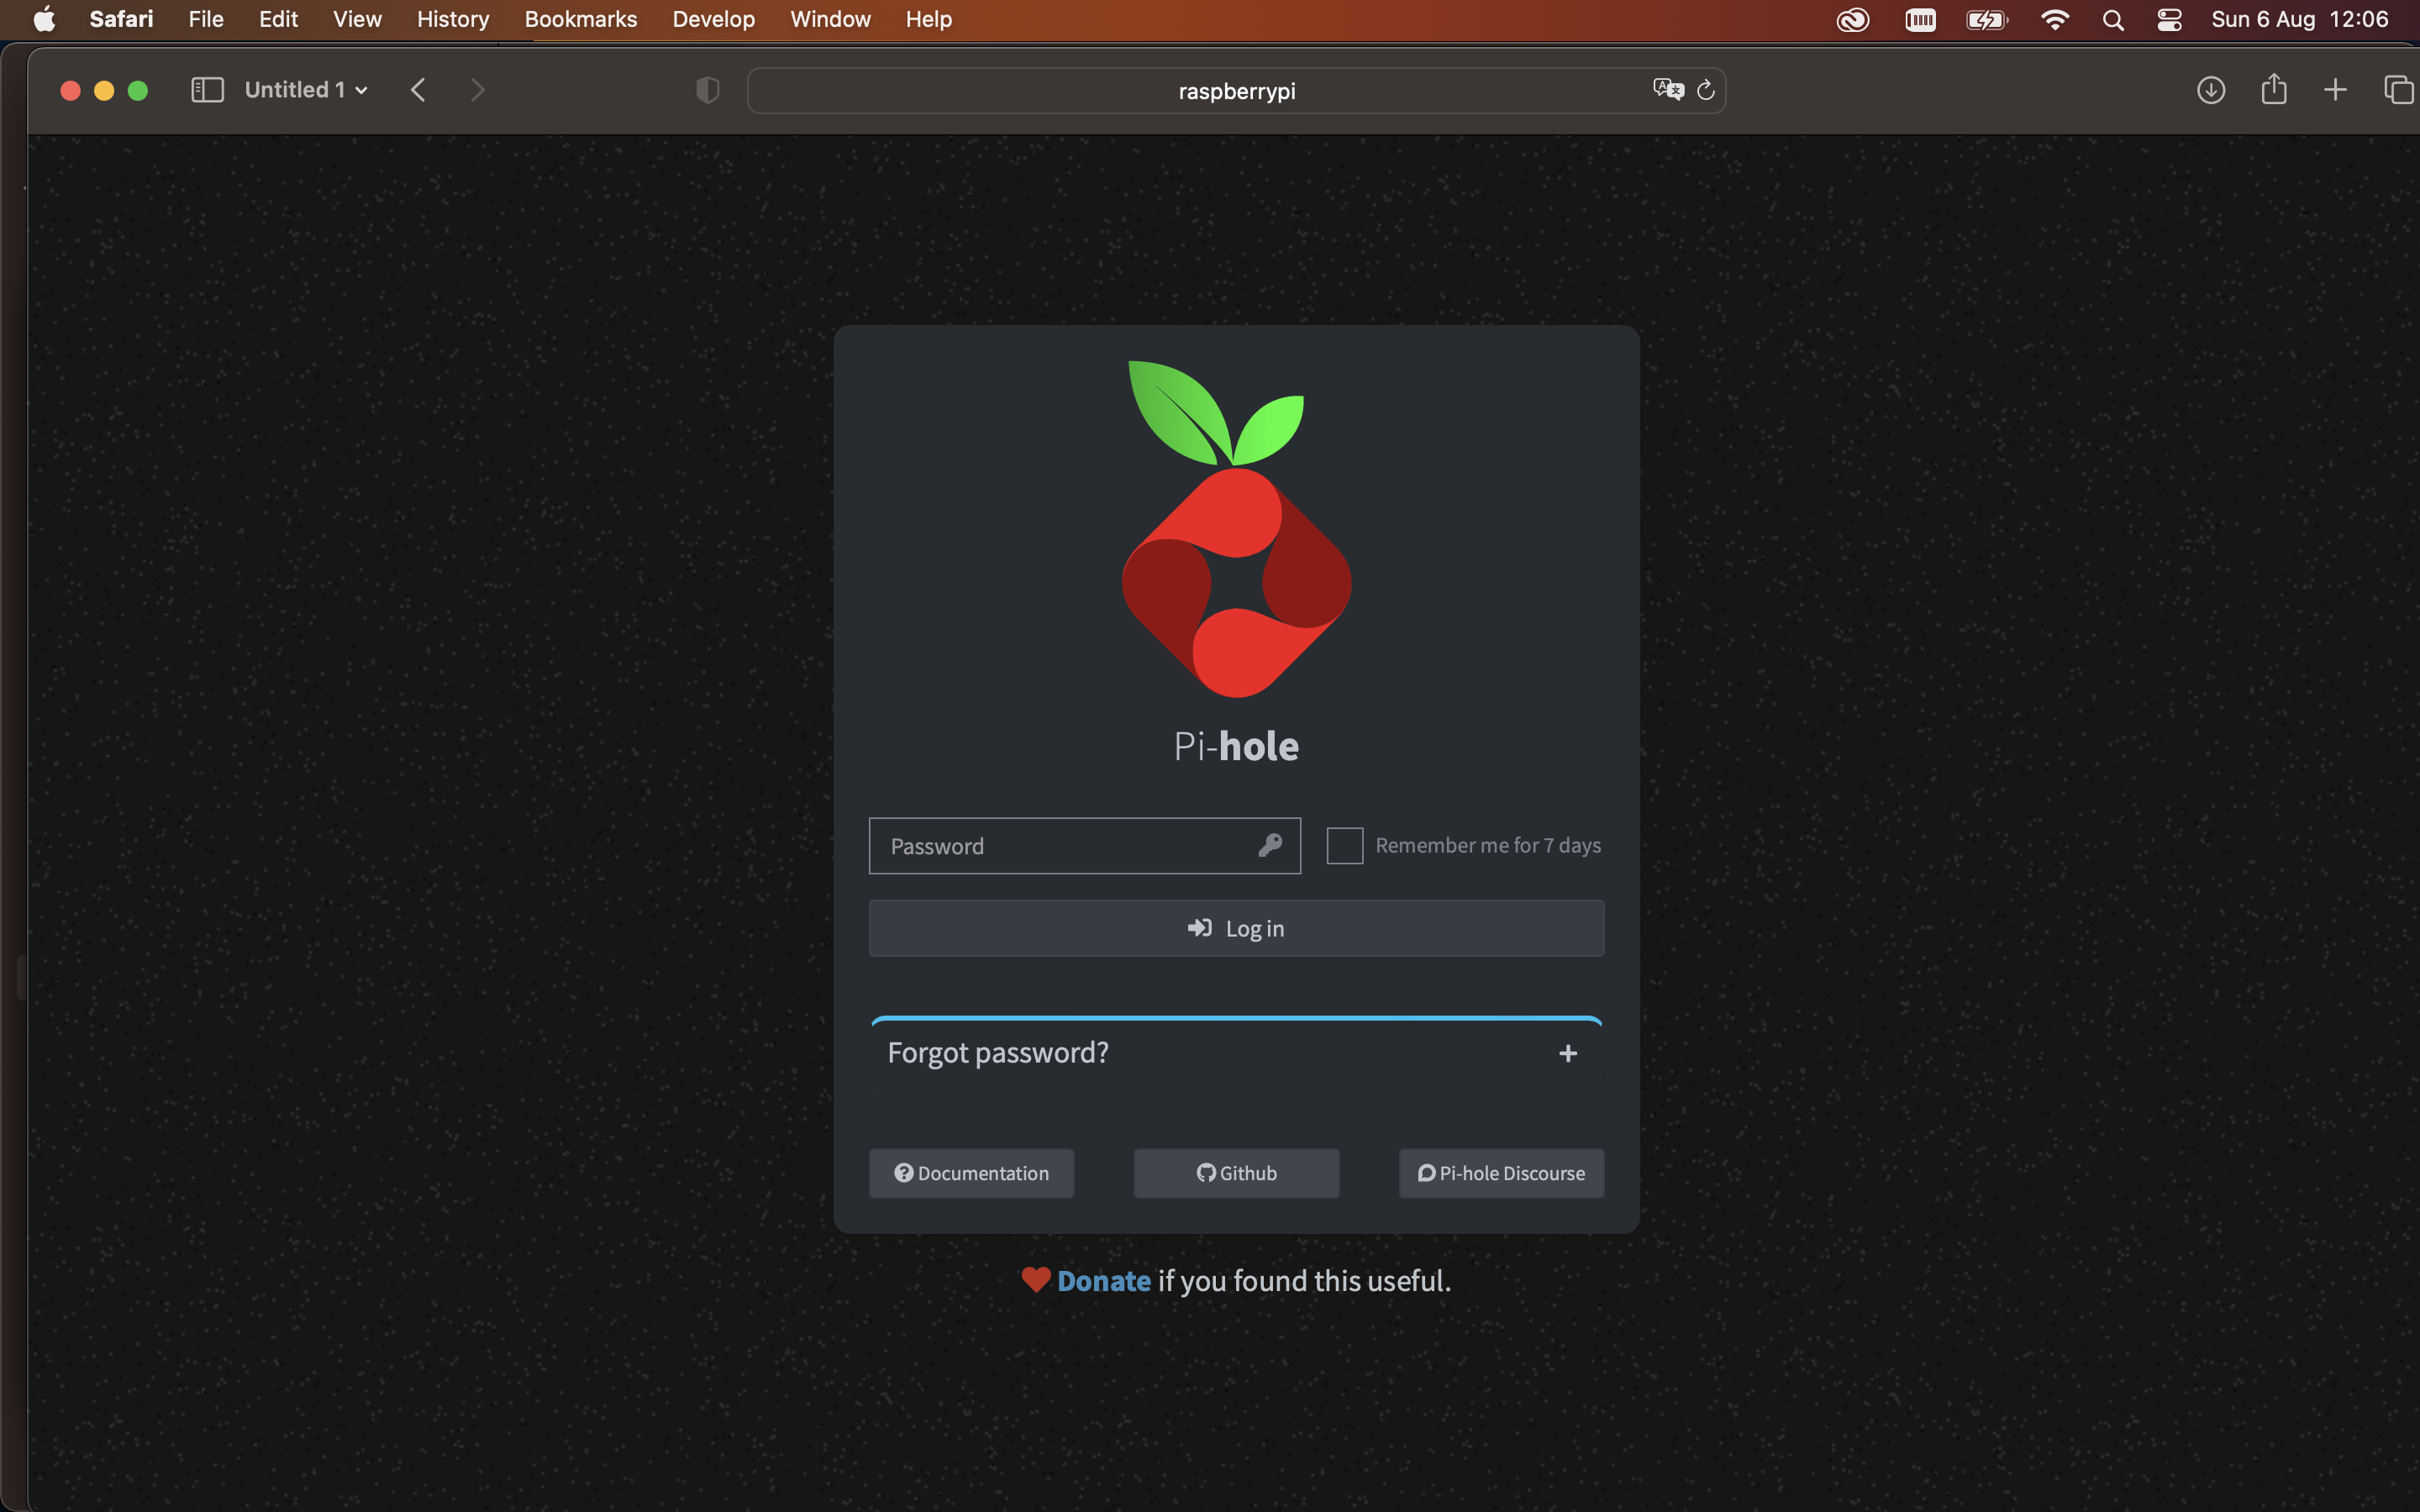Expand the Forgot password? panel
Viewport: 2420px width, 1512px height.
click(1567, 1053)
